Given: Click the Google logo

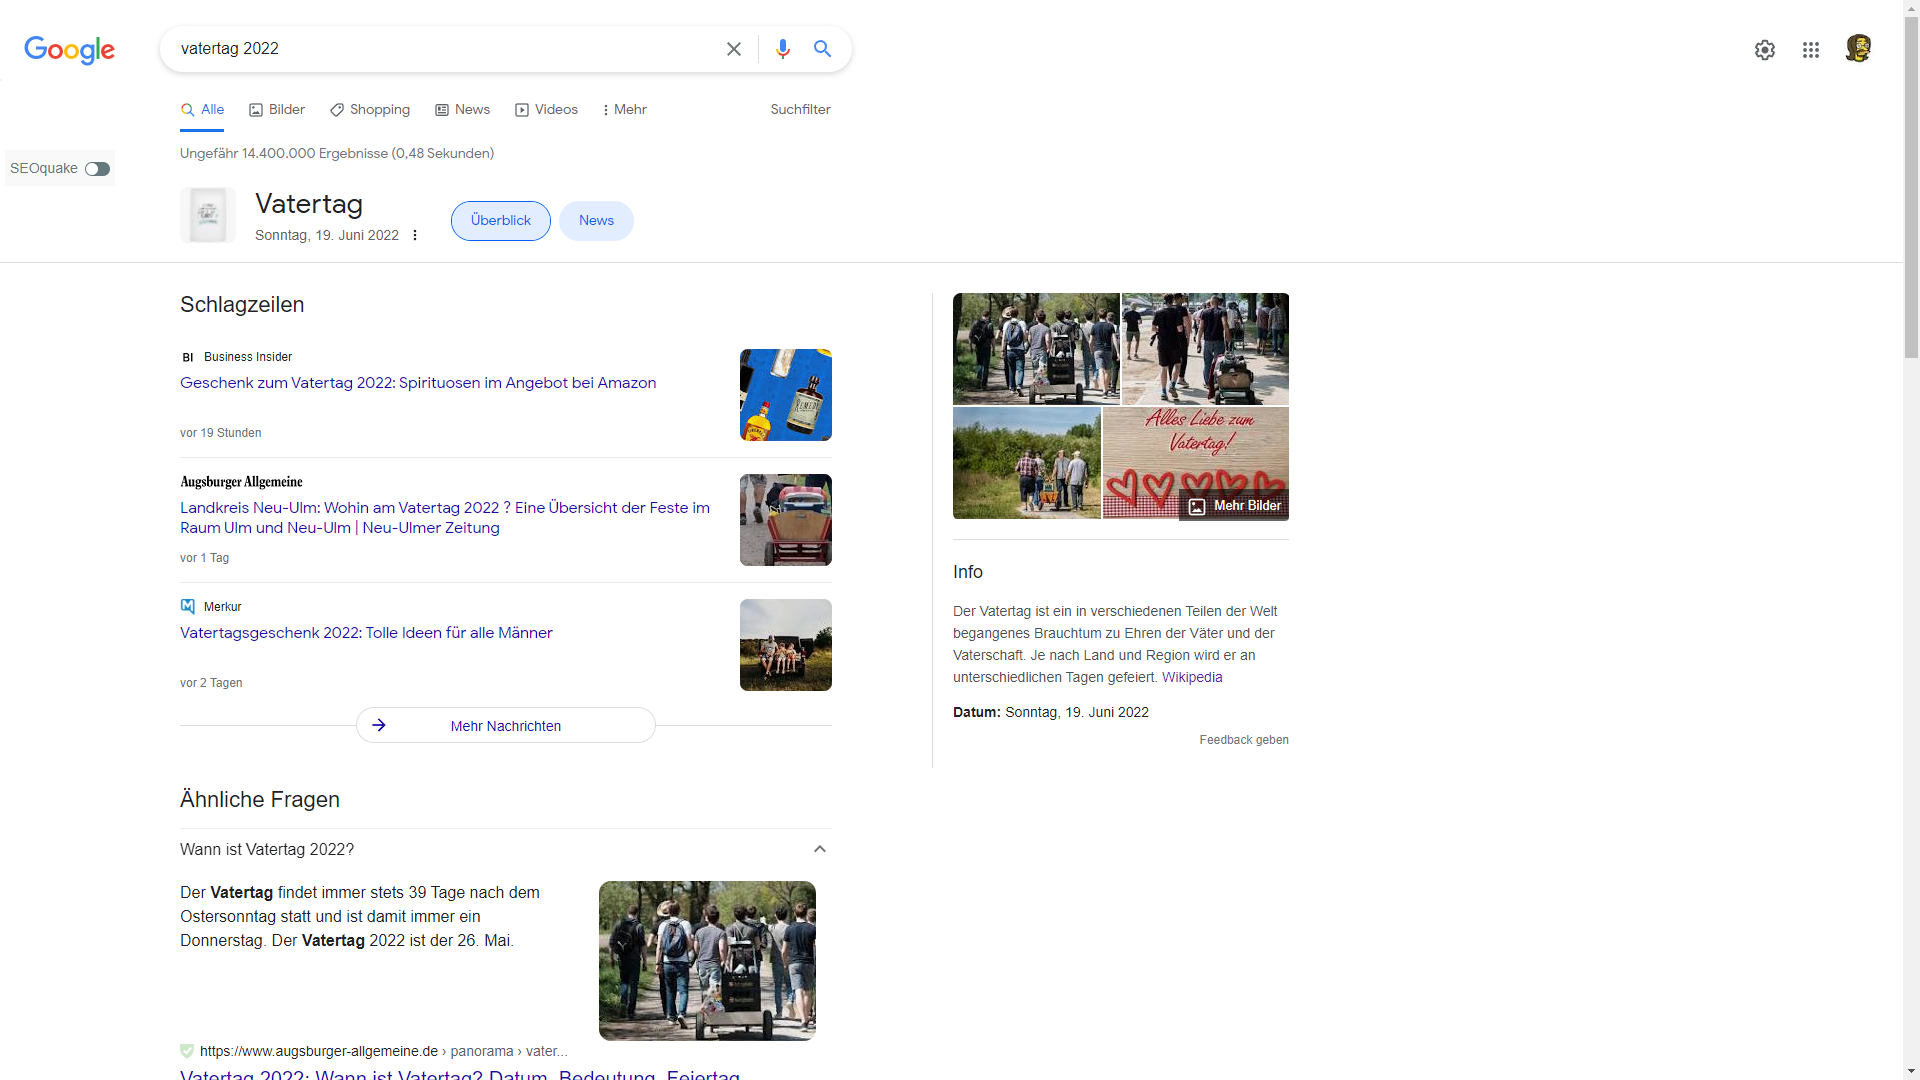Looking at the screenshot, I should tap(69, 49).
